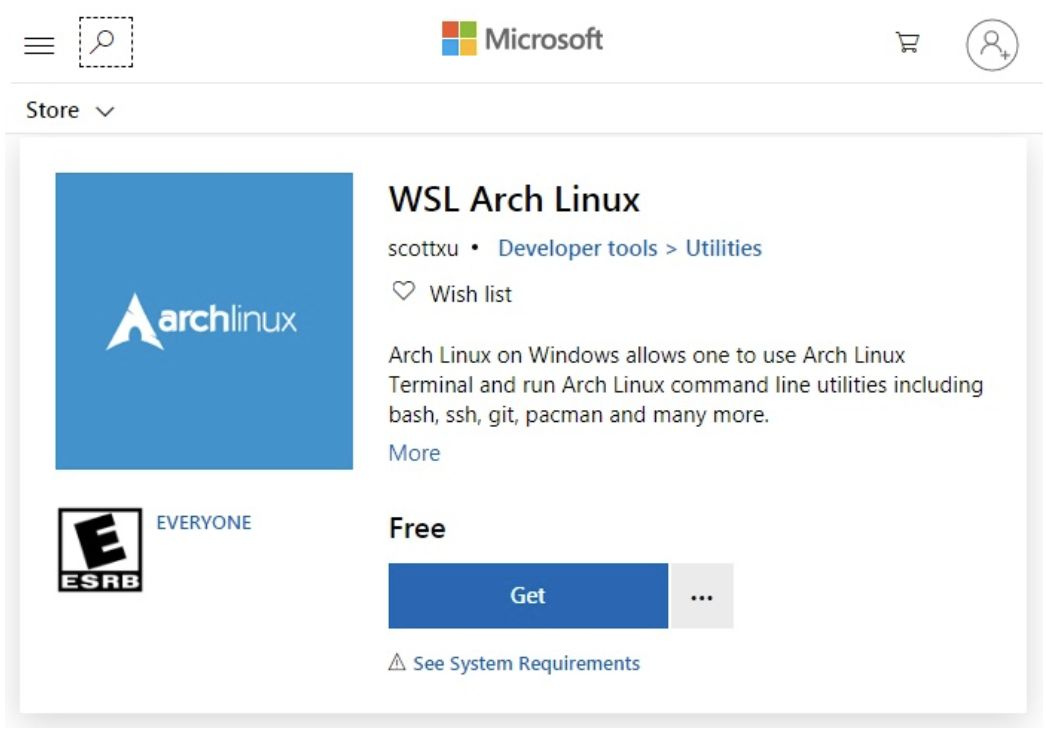Open the Developer tools category link
Viewport: 1046px width, 730px height.
[578, 248]
